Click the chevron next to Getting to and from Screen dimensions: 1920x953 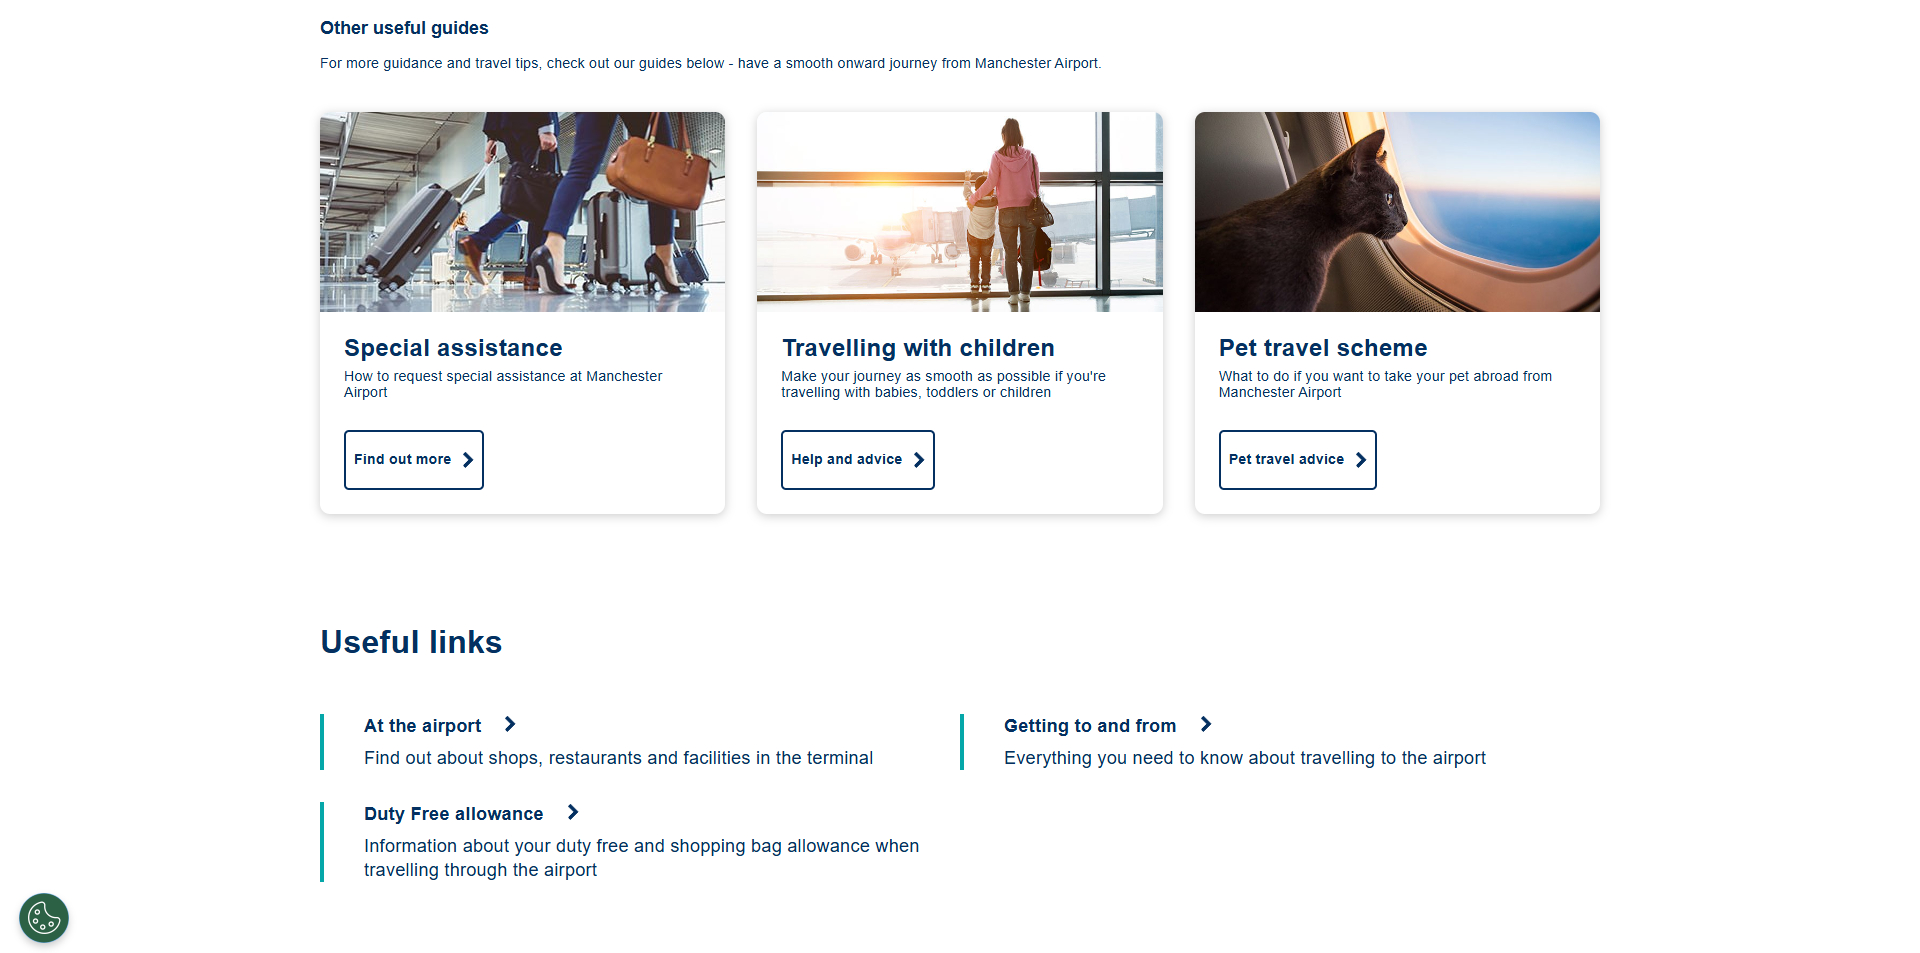pos(1206,724)
